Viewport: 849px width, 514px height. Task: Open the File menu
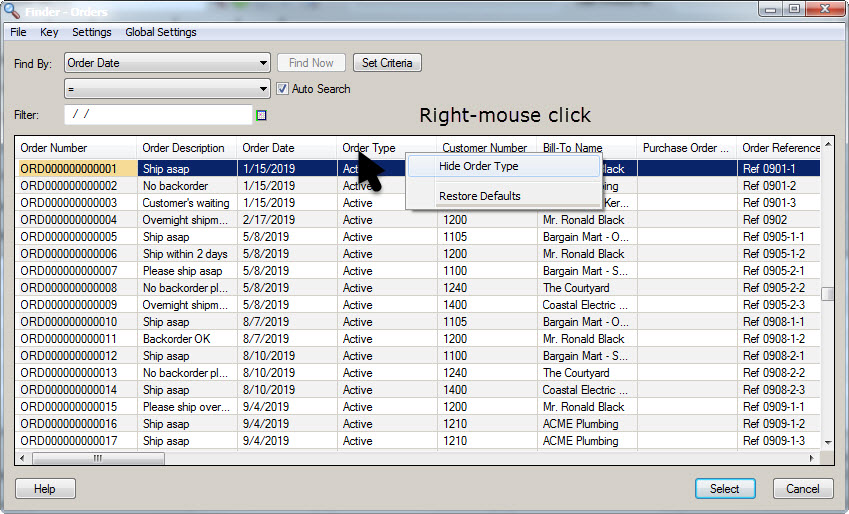pos(18,32)
